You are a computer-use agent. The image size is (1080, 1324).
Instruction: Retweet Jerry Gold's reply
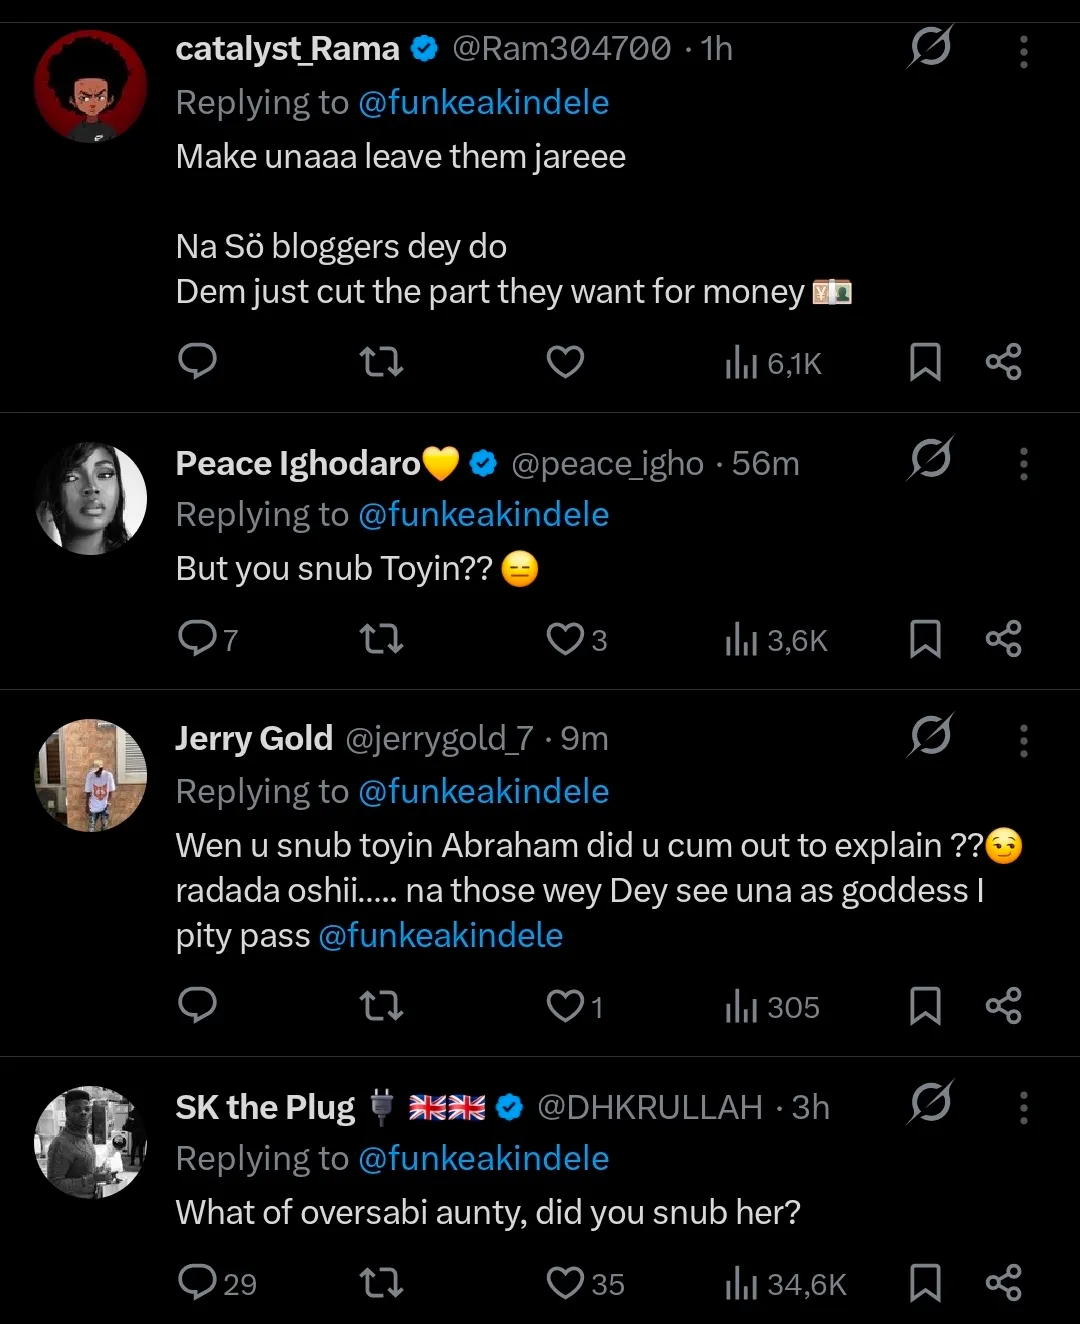coord(381,1005)
